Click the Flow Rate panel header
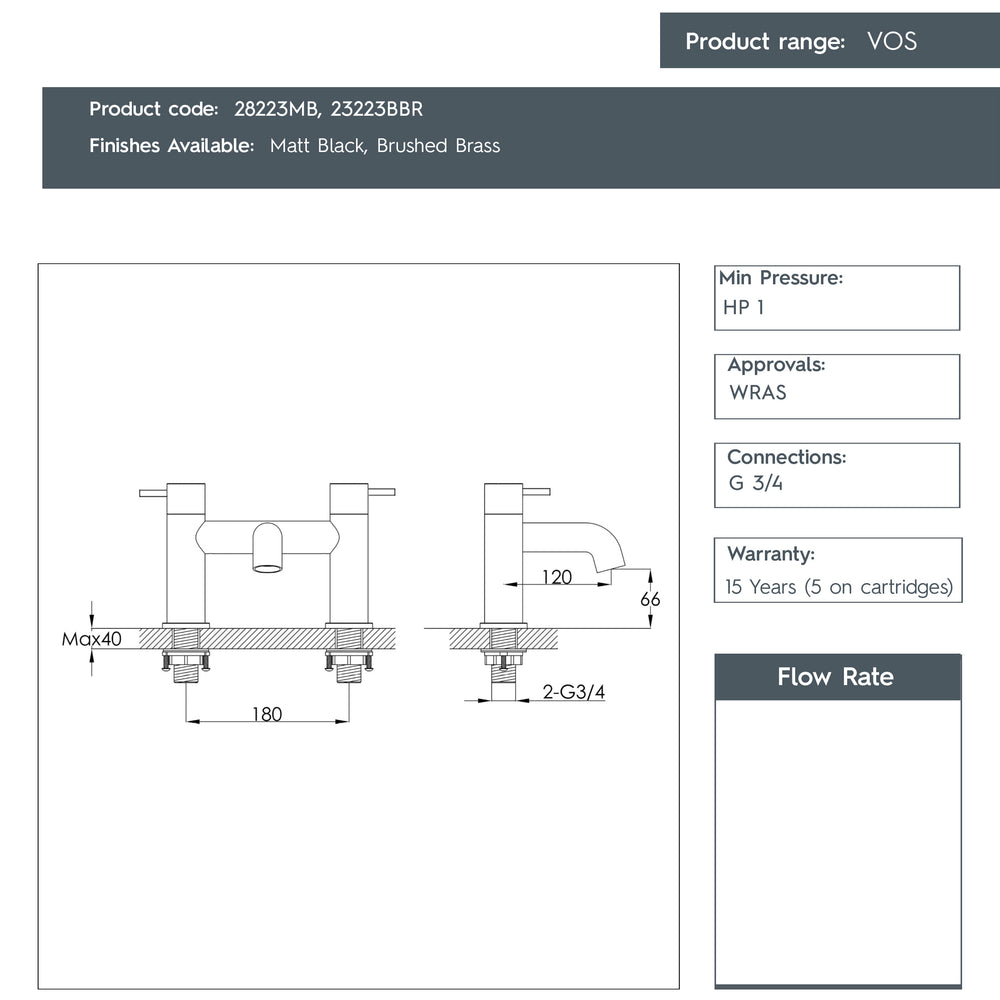This screenshot has height=1000, width=1000. (836, 677)
